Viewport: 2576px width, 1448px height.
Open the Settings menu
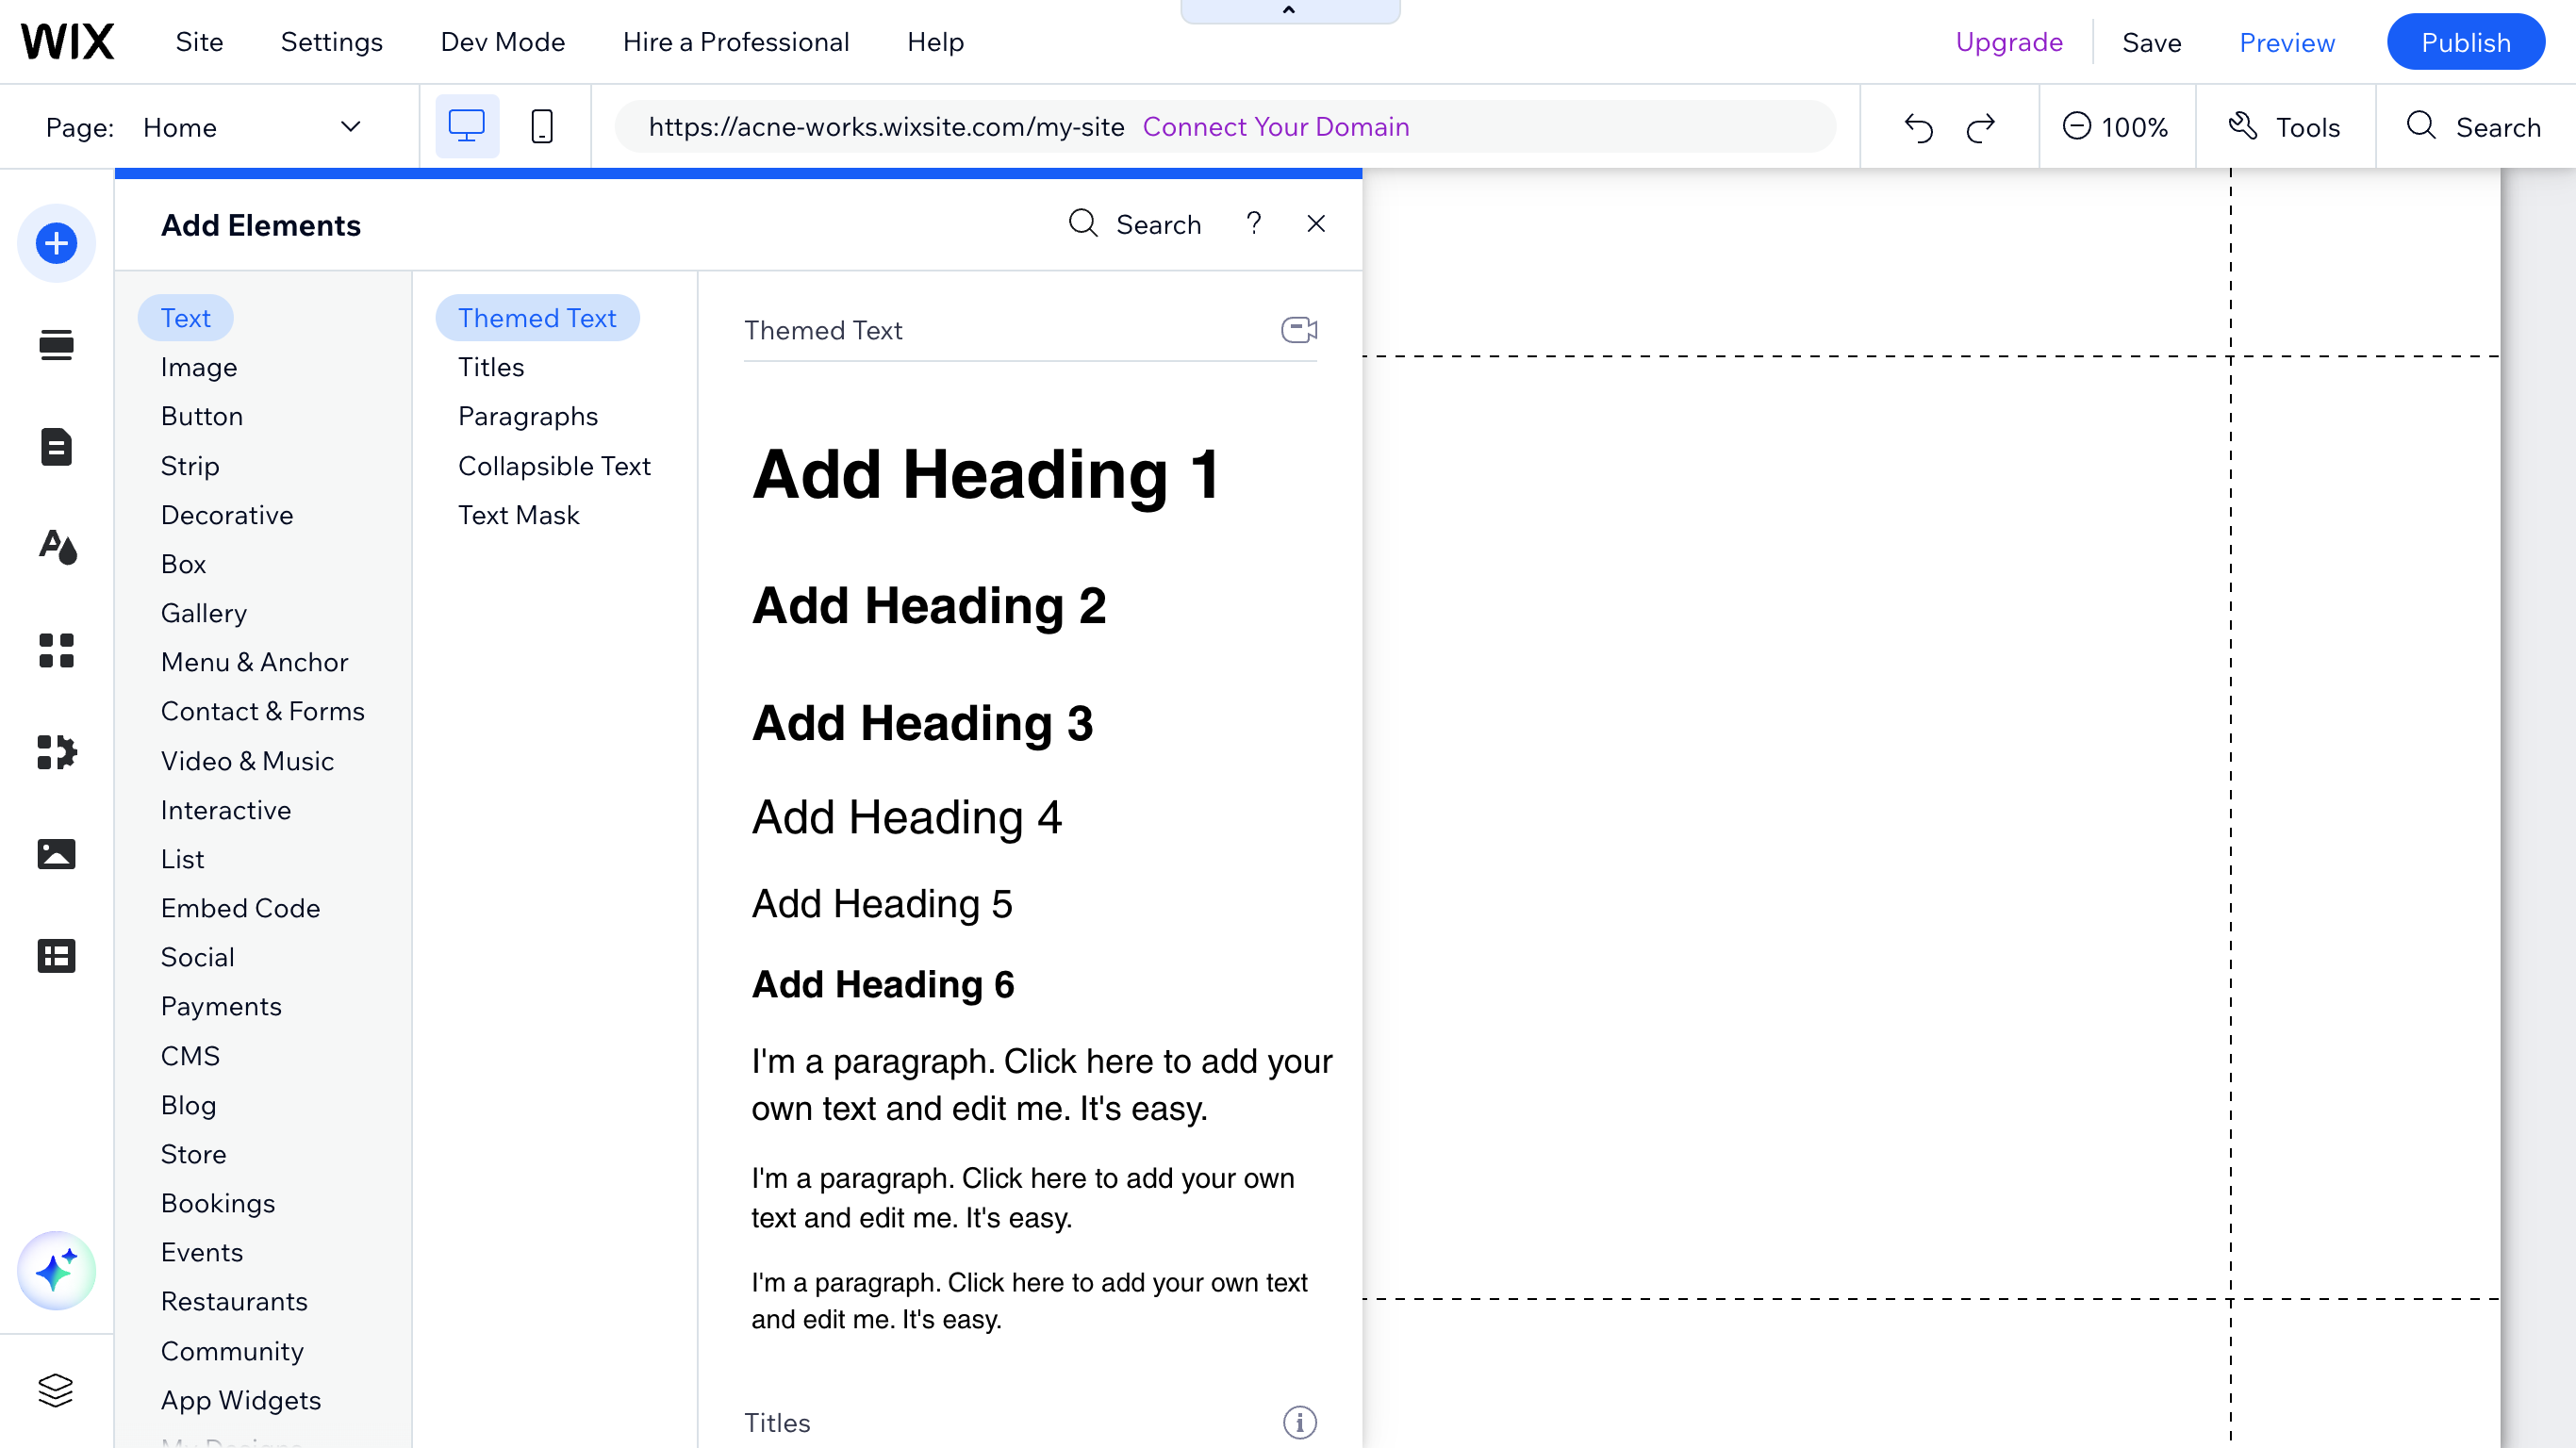click(331, 42)
